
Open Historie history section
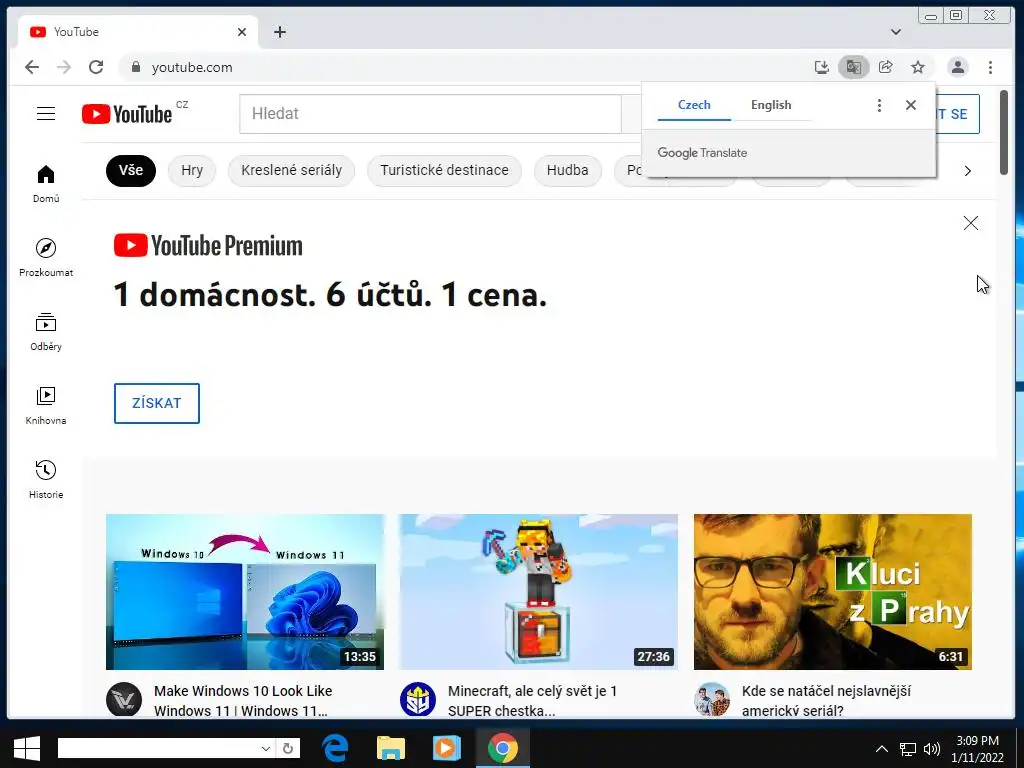pyautogui.click(x=46, y=480)
